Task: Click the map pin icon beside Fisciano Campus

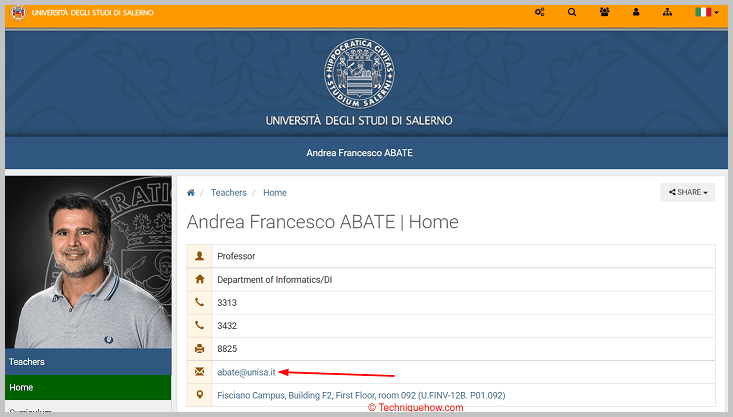Action: pos(200,395)
